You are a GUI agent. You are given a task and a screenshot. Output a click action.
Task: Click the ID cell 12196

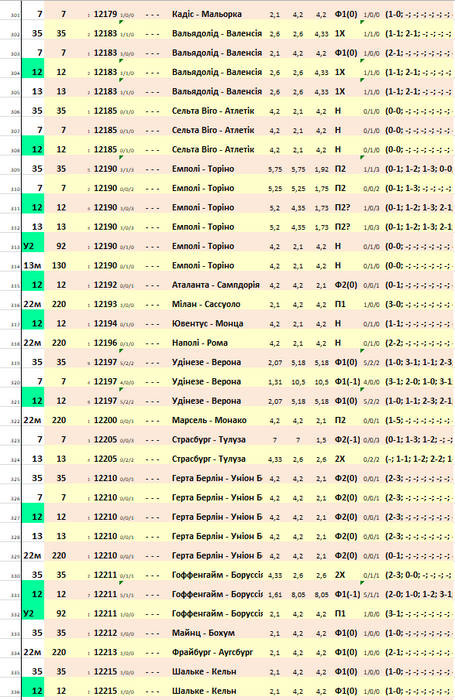(x=105, y=343)
